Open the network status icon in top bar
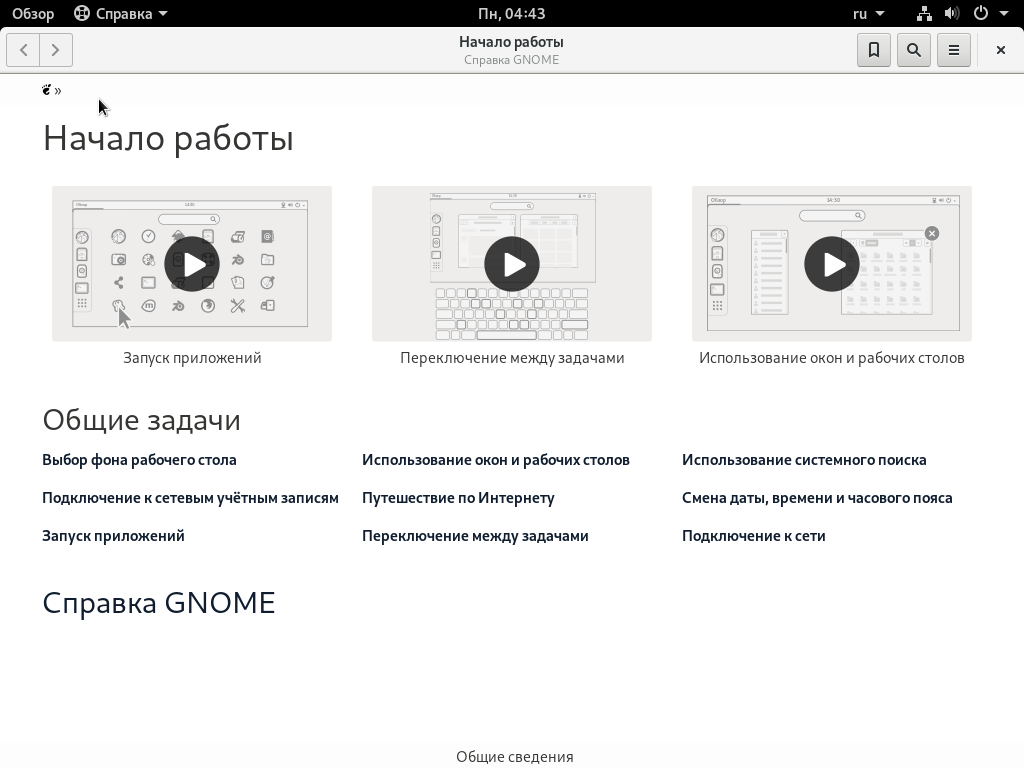 tap(923, 13)
